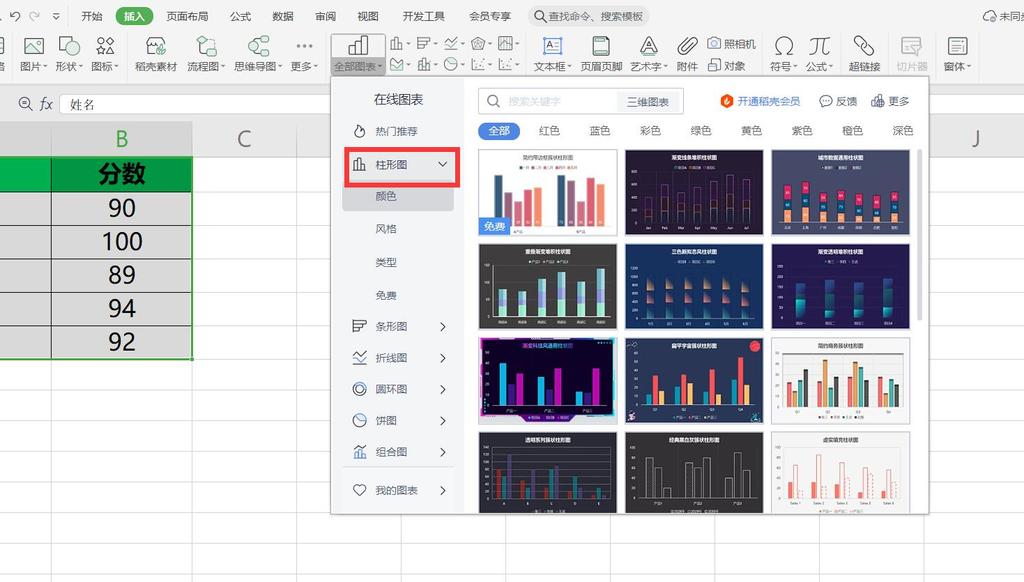This screenshot has height=582, width=1024.
Task: Switch to the 开发工具 developer tab
Action: pos(423,16)
